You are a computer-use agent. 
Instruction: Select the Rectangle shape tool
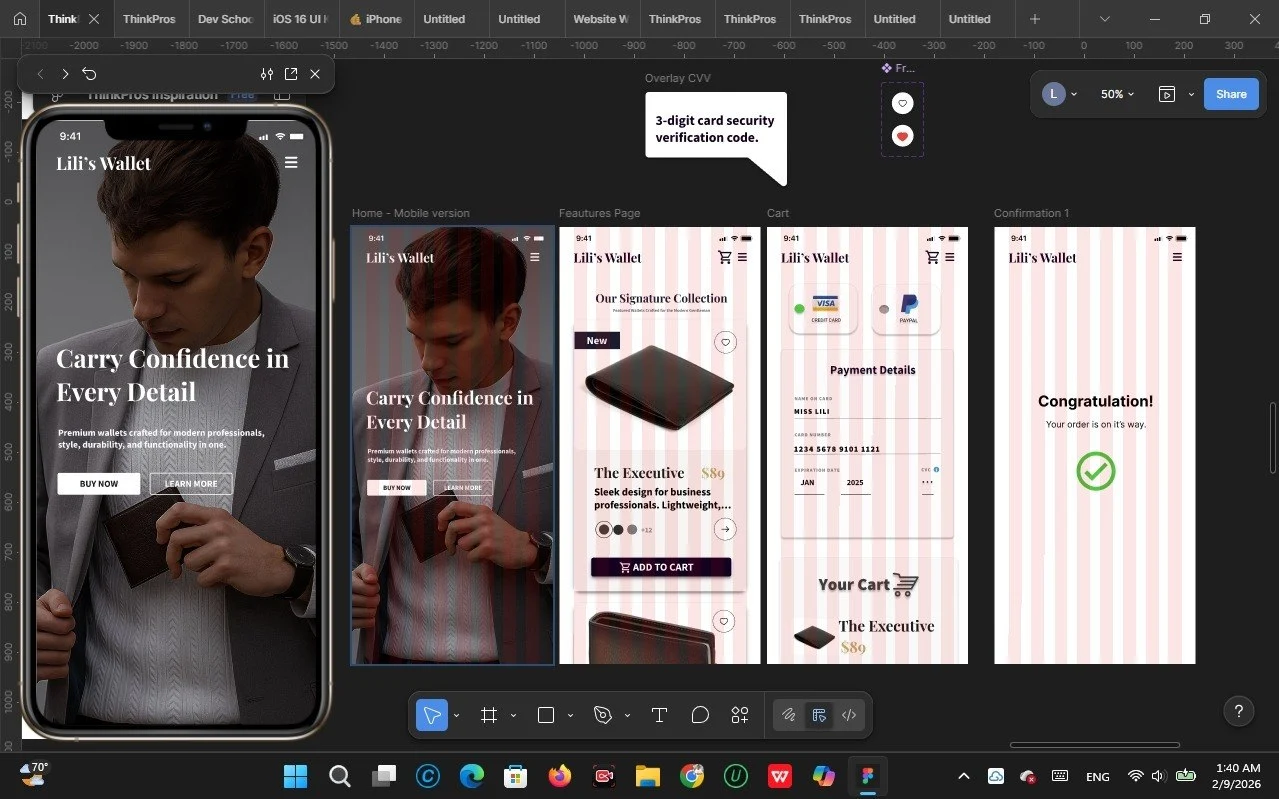[x=546, y=715]
